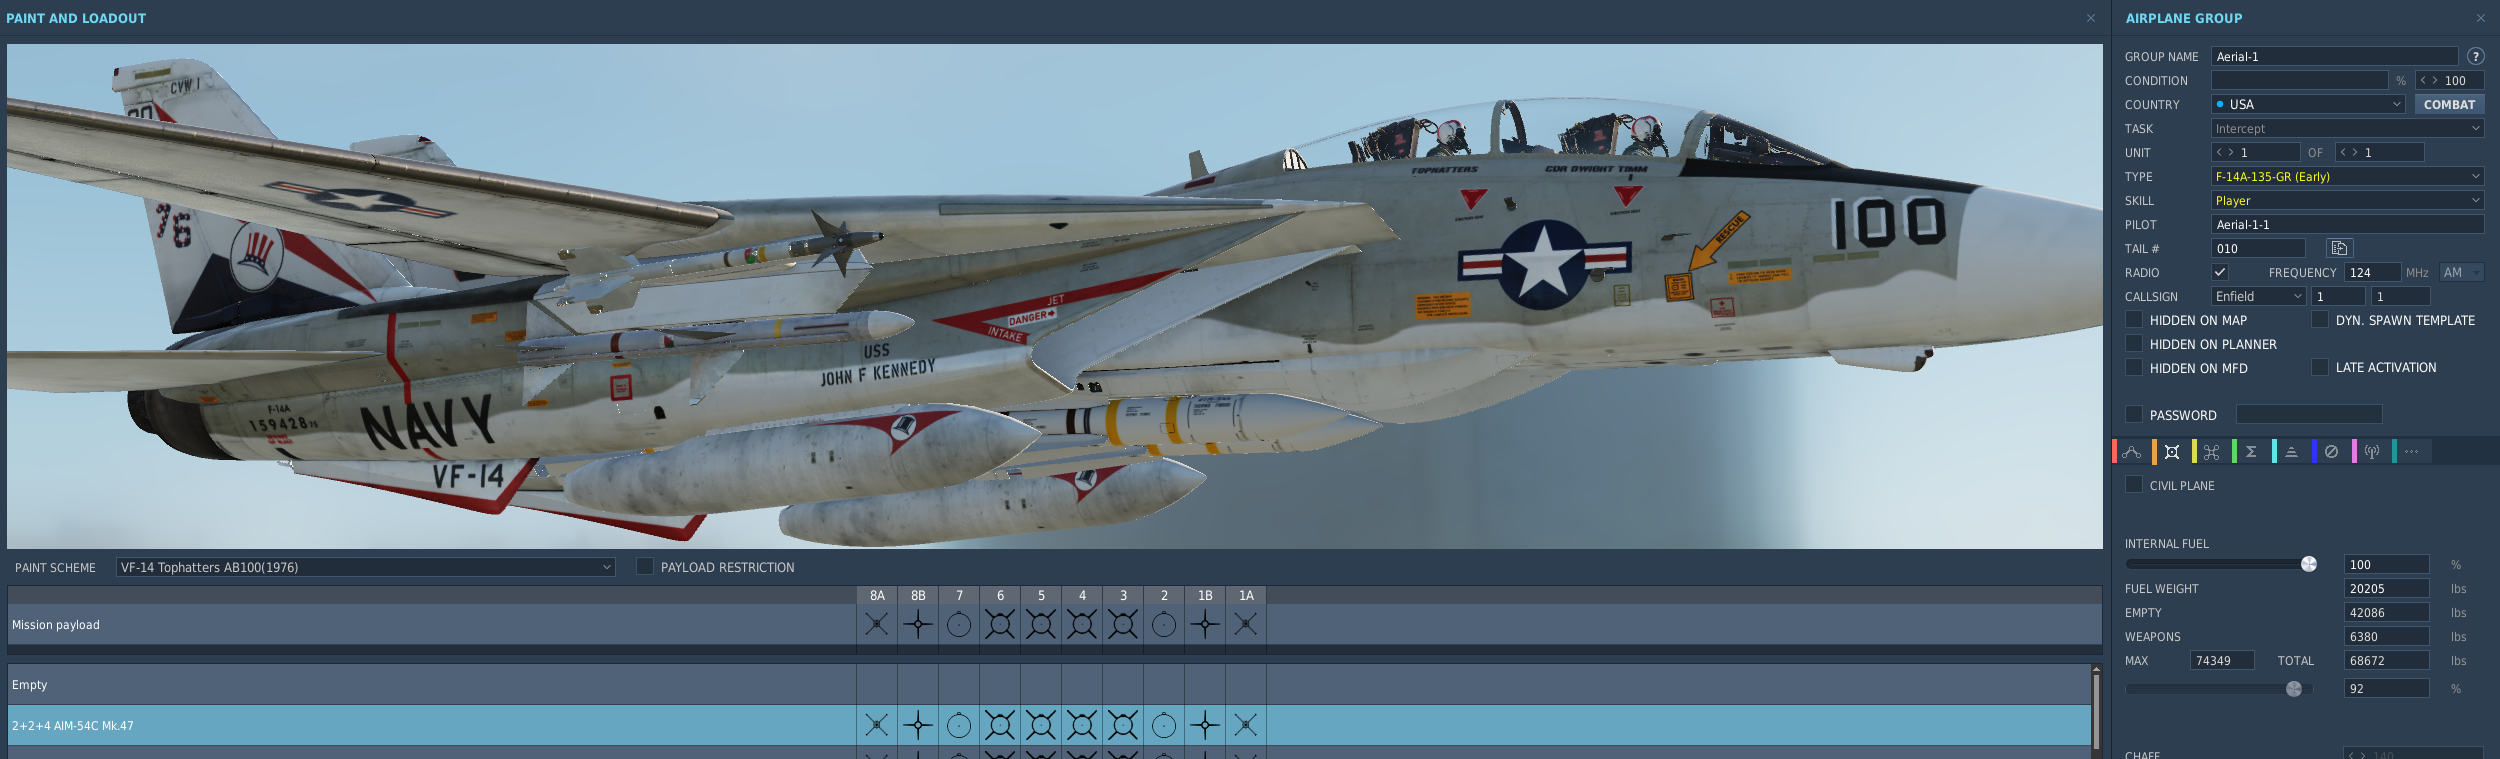This screenshot has width=2500, height=759.
Task: Switch to the Route tab with red marker
Action: point(2131,451)
